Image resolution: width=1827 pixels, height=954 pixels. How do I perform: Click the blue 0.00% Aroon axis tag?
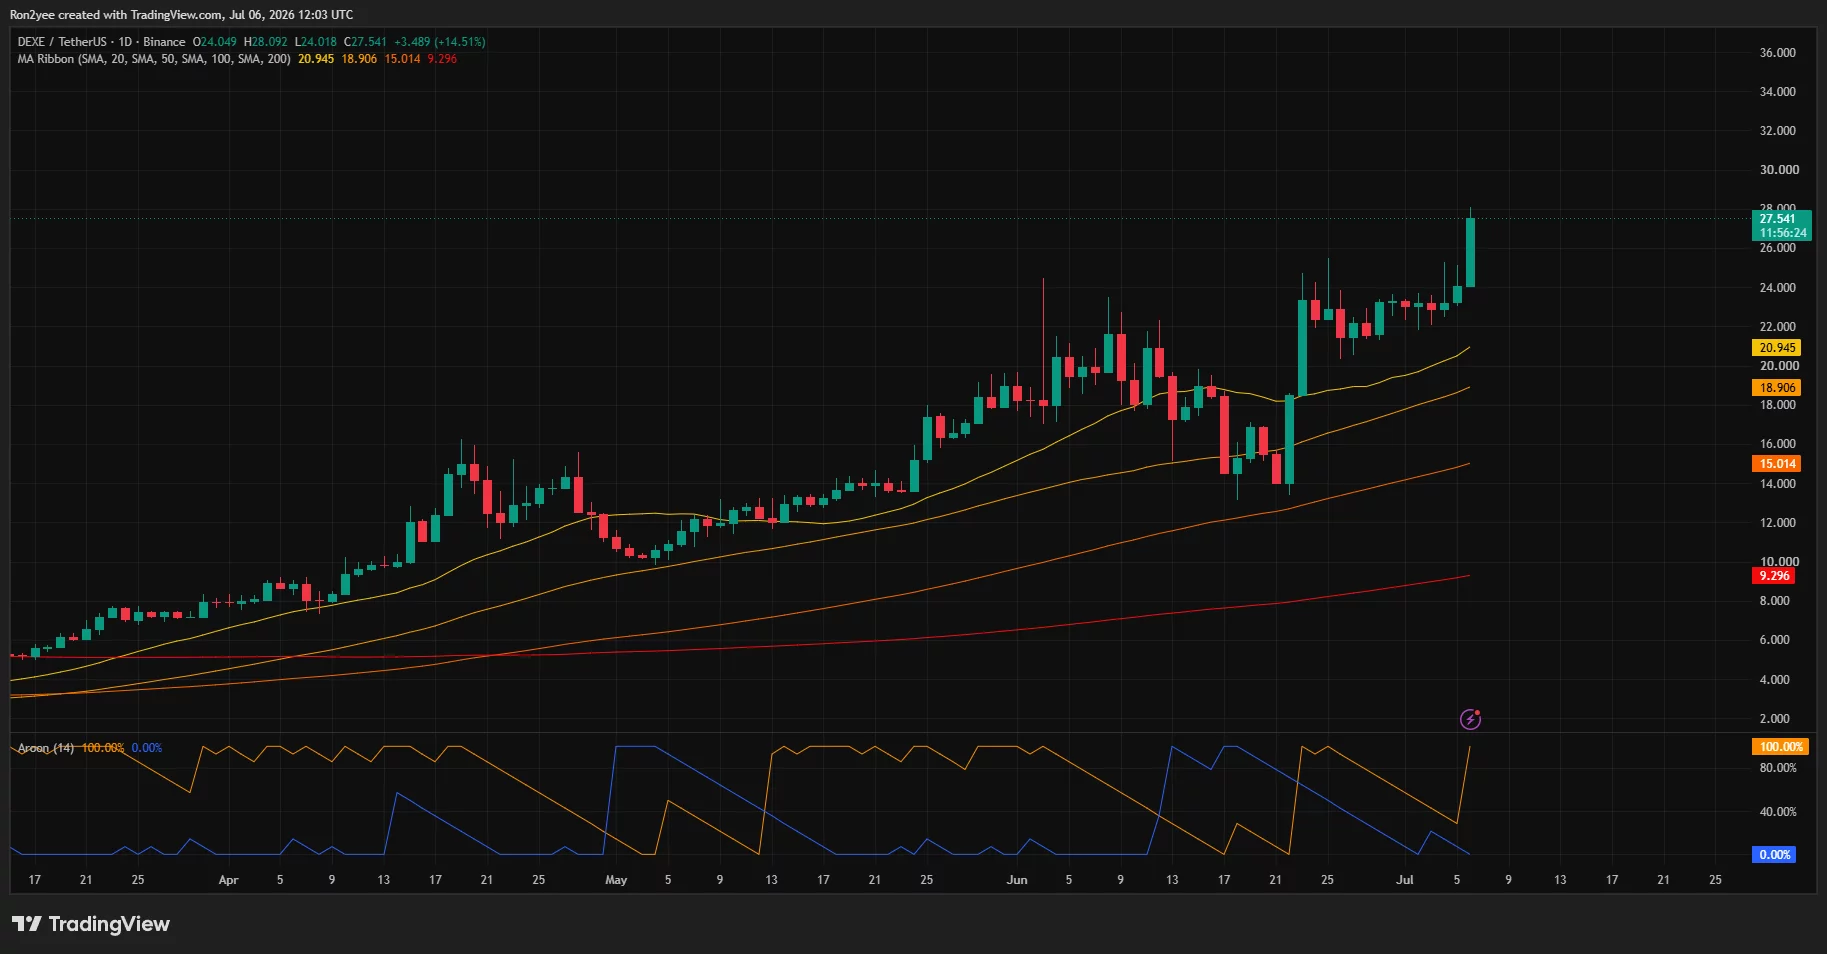[x=1774, y=855]
